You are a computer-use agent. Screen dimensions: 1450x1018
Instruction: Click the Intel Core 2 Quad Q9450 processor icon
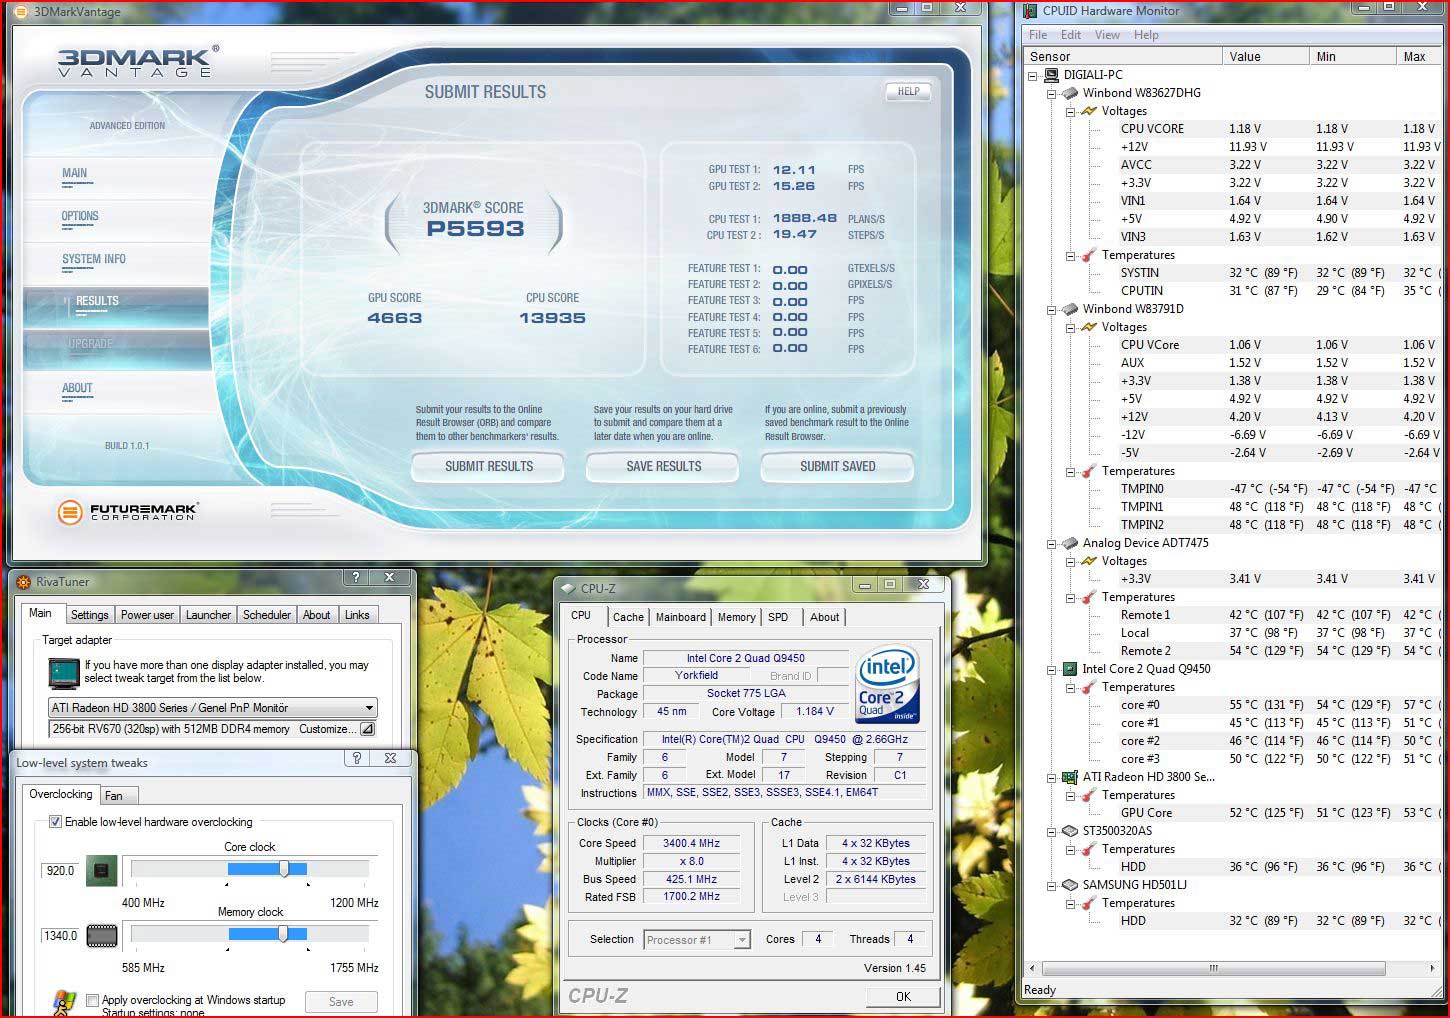click(x=1071, y=669)
